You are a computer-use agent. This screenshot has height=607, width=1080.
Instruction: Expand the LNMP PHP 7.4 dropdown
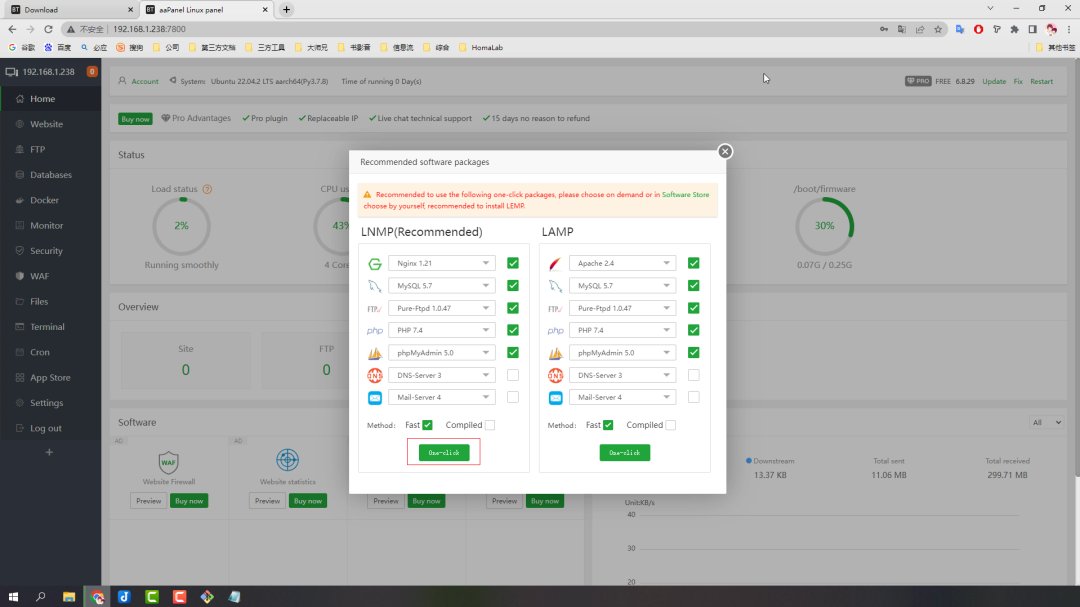(442, 330)
